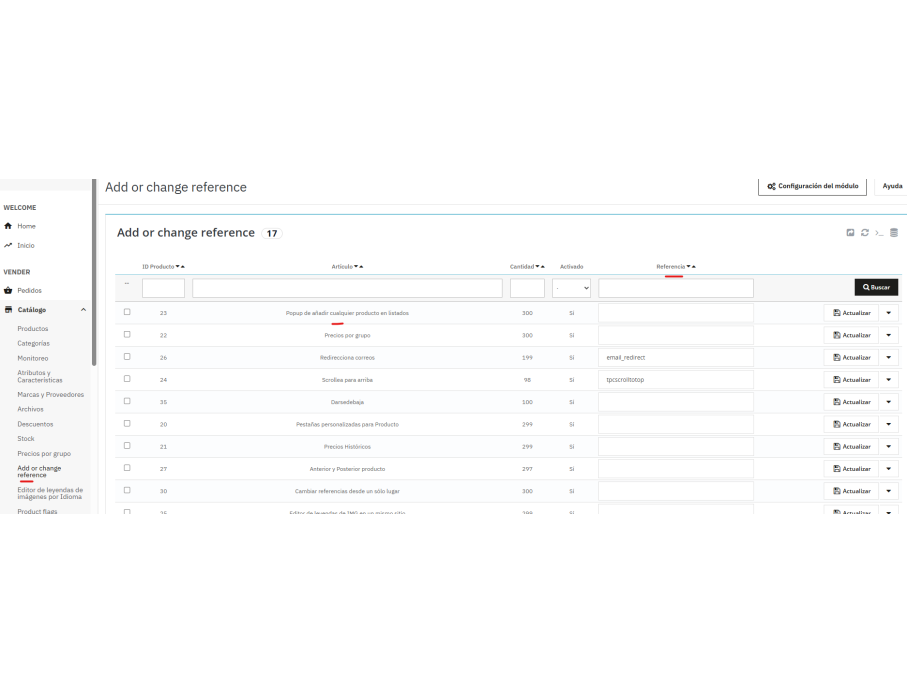Select checkbox for Precios por grupo row
Image resolution: width=907 pixels, height=693 pixels.
[x=127, y=334]
